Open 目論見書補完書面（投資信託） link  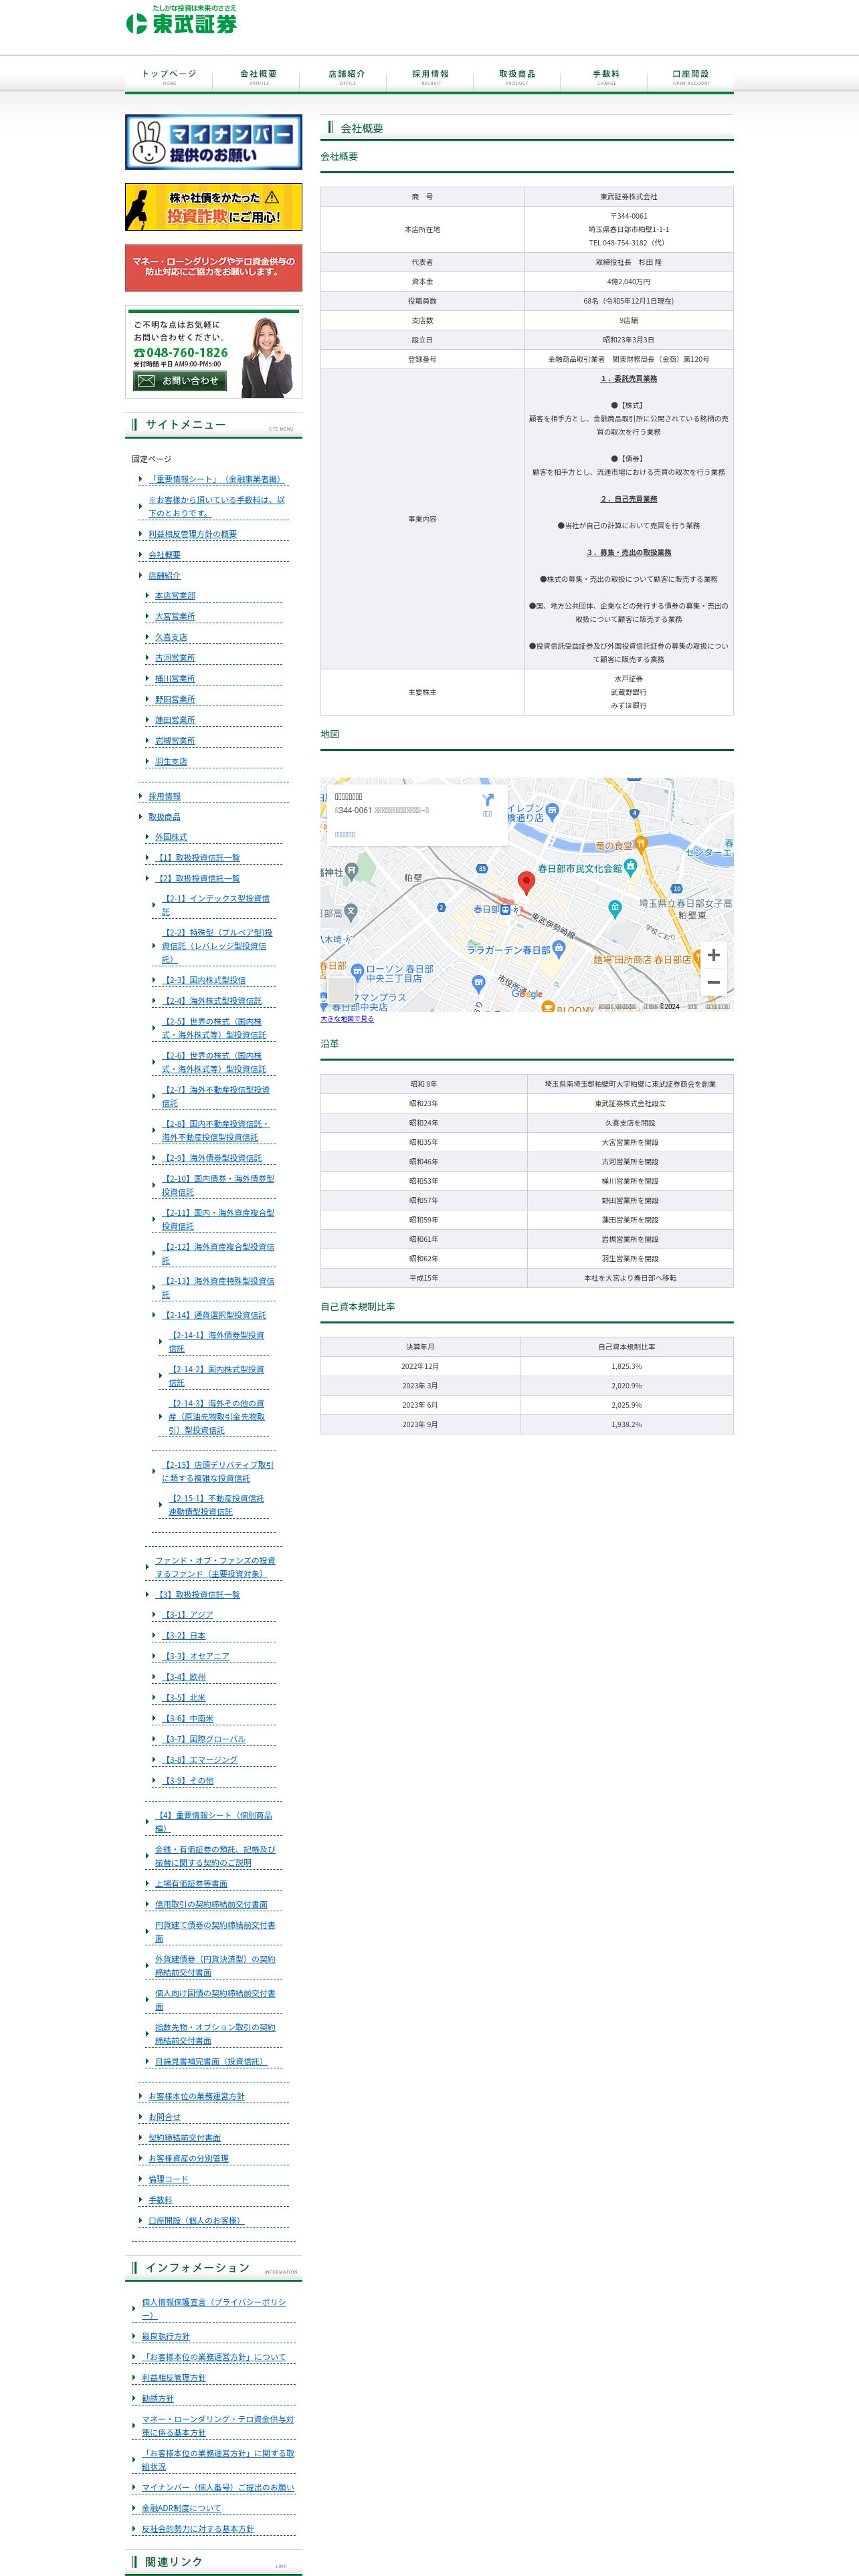210,2062
